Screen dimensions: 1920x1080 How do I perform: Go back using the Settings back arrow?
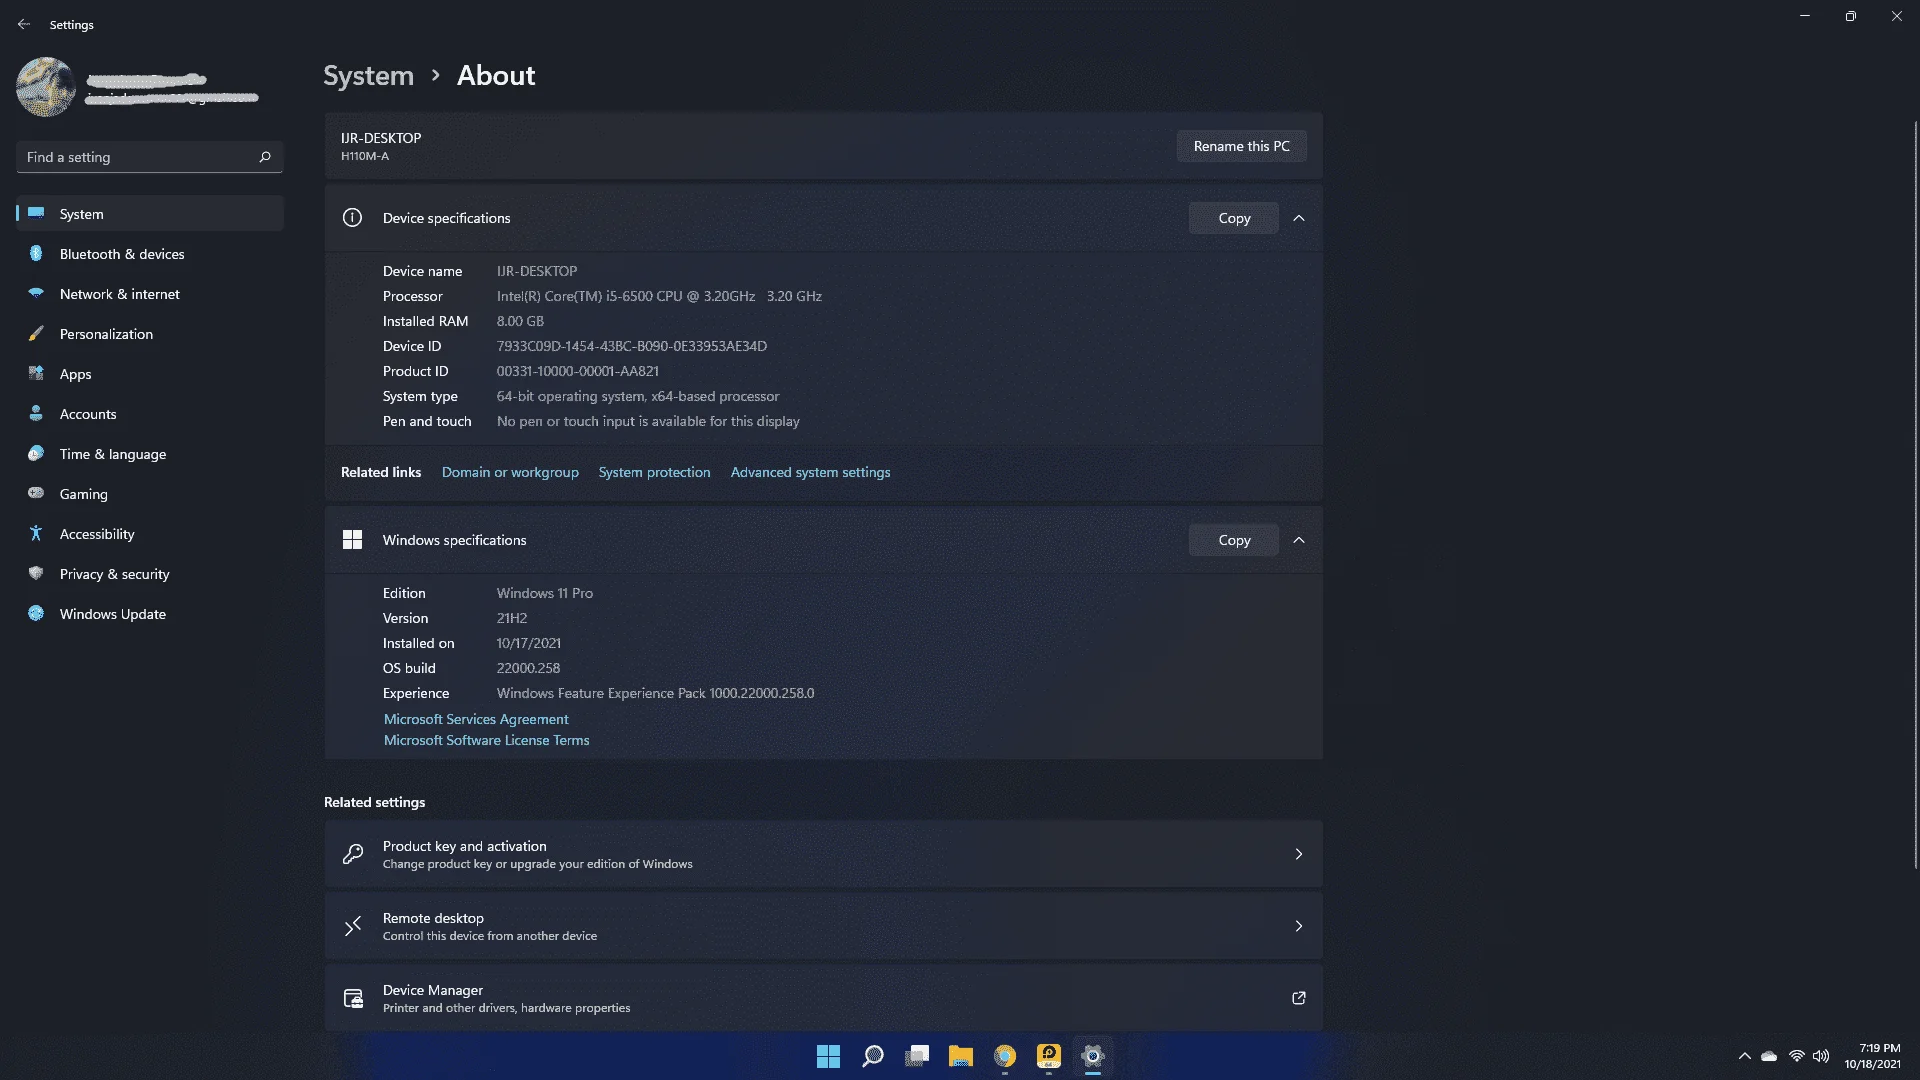pyautogui.click(x=24, y=24)
